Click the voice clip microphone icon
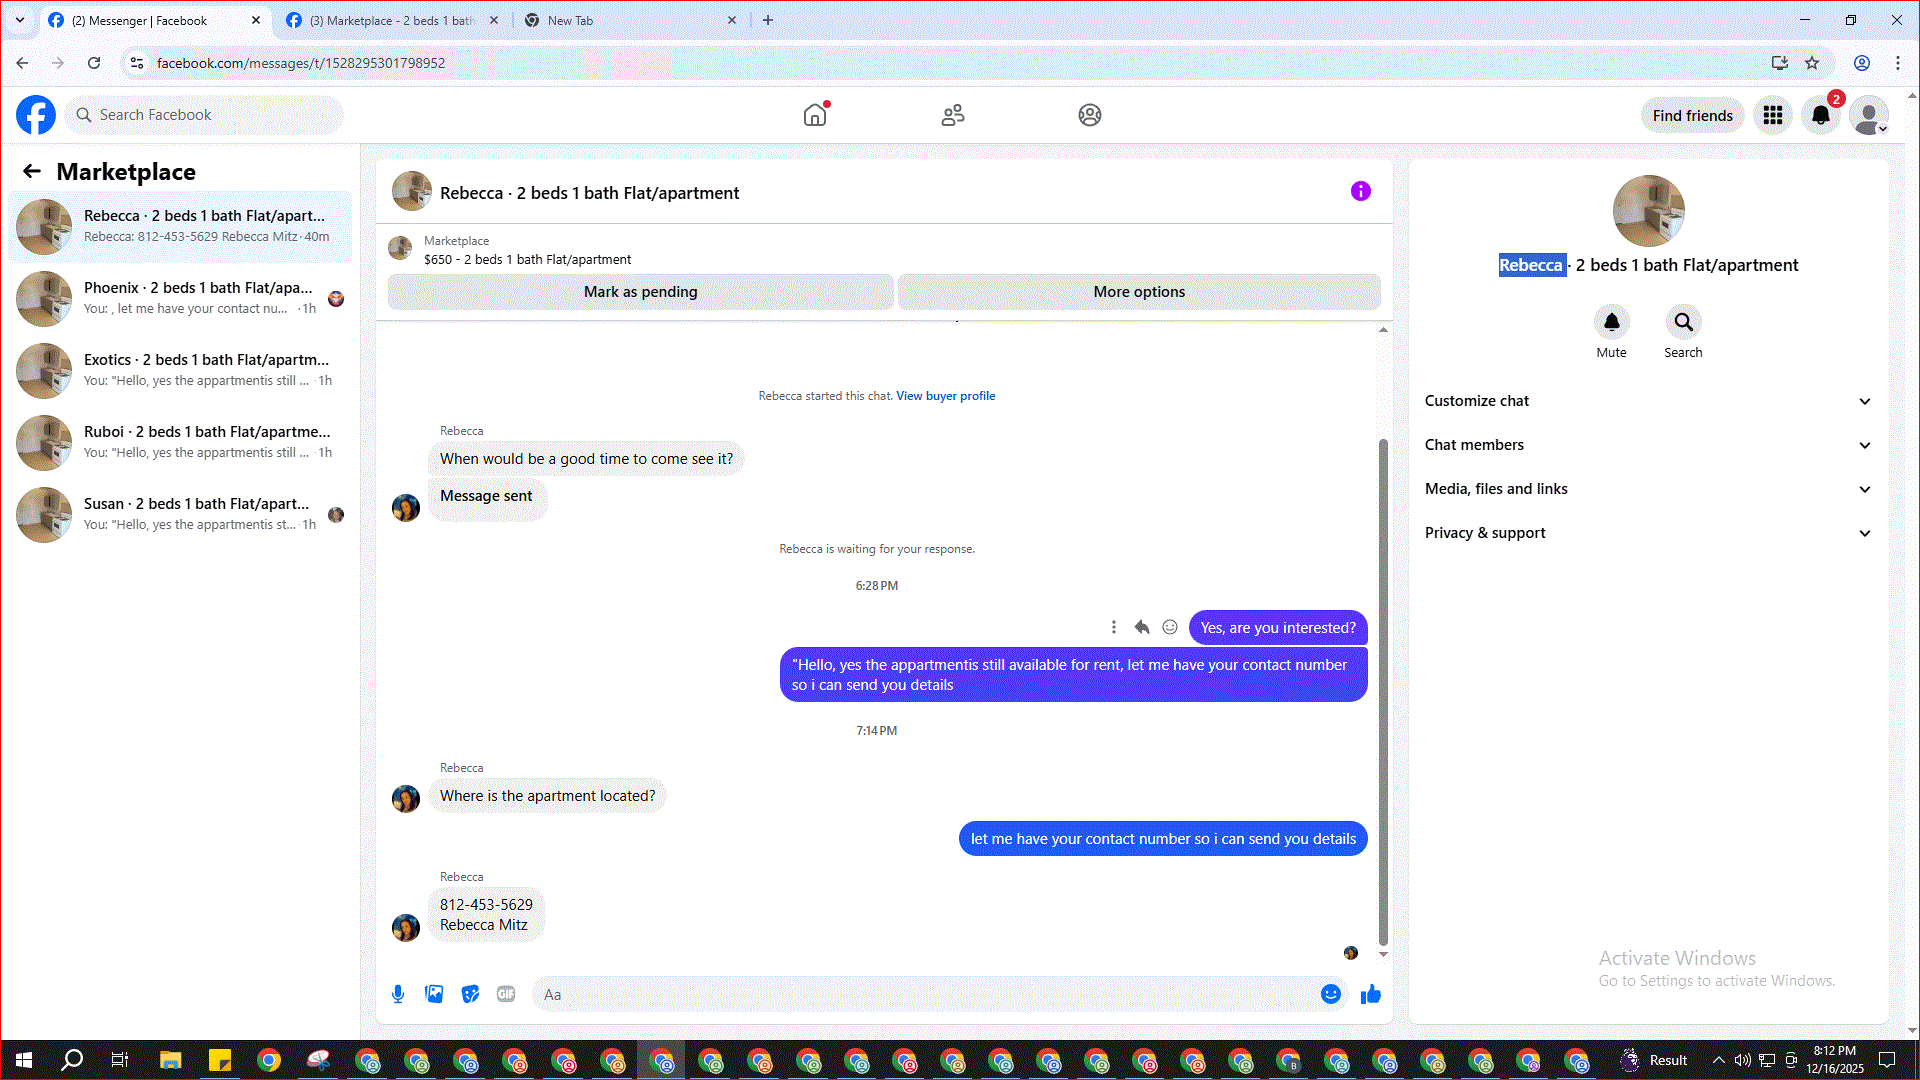 pyautogui.click(x=398, y=994)
